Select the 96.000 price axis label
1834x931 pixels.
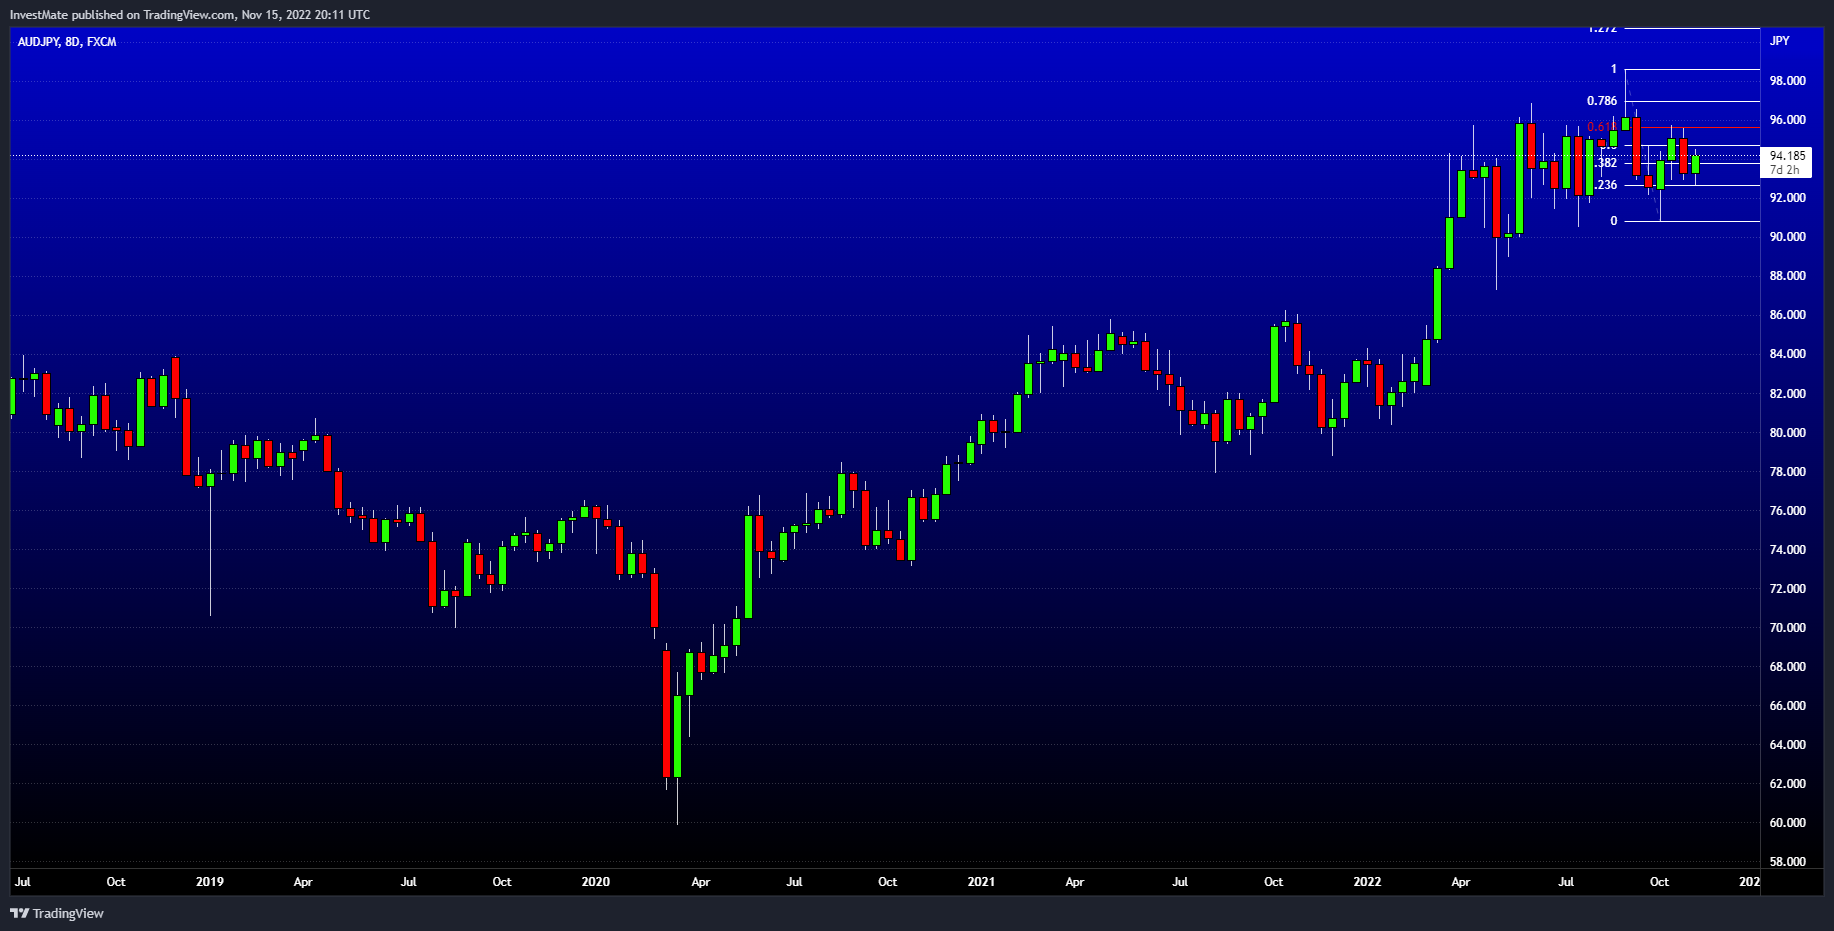(x=1787, y=120)
